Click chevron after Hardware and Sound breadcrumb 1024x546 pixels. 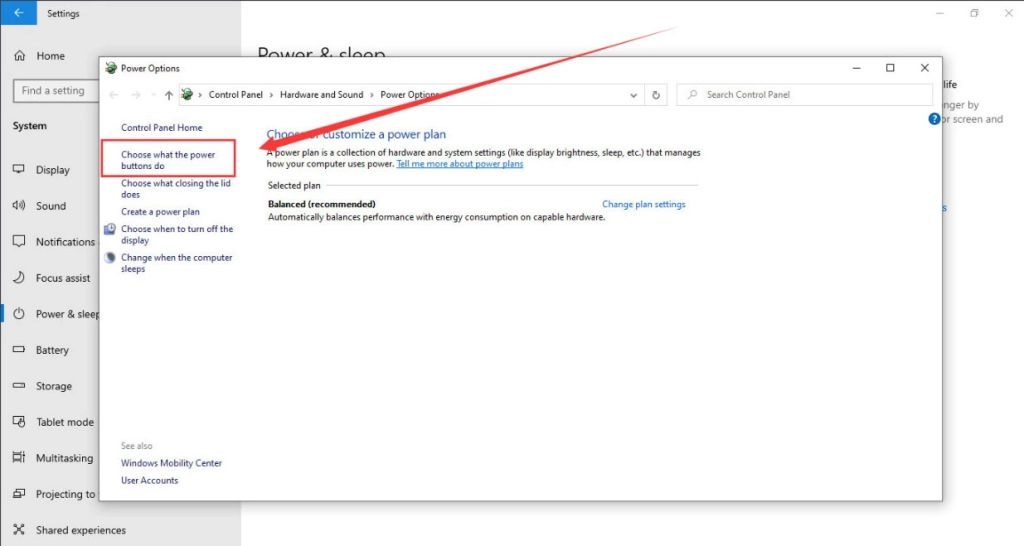(x=372, y=95)
